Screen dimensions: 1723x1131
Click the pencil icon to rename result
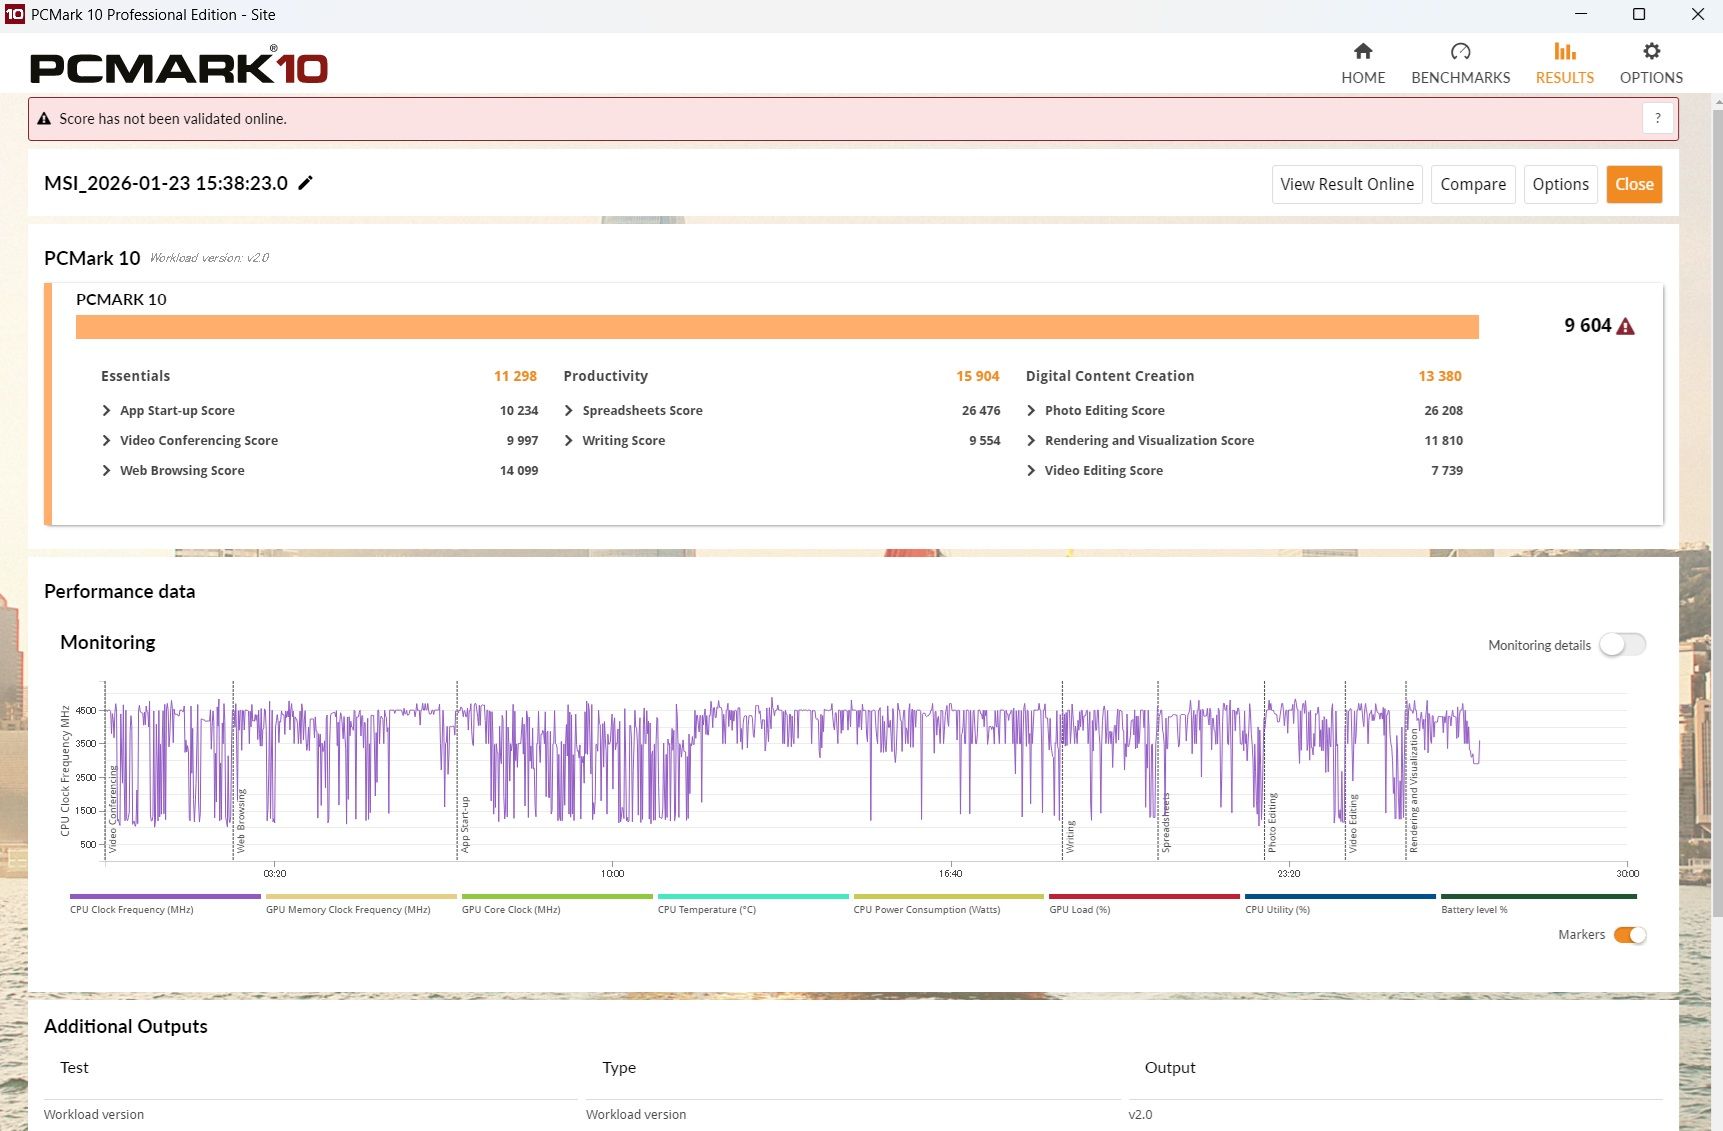[x=306, y=183]
